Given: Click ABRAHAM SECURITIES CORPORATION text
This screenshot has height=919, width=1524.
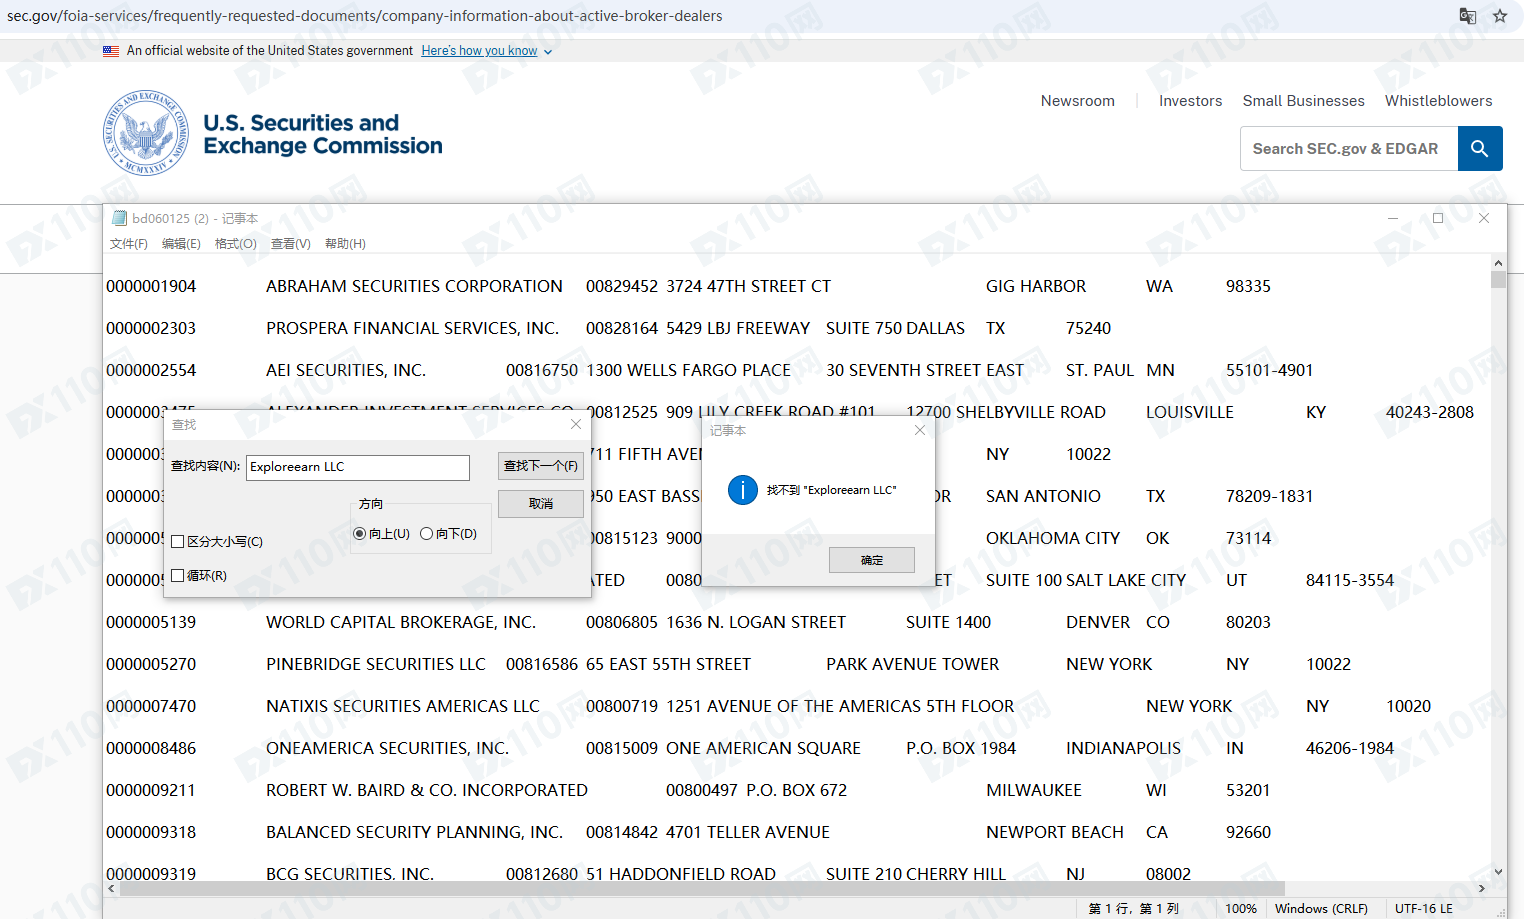Looking at the screenshot, I should [414, 286].
